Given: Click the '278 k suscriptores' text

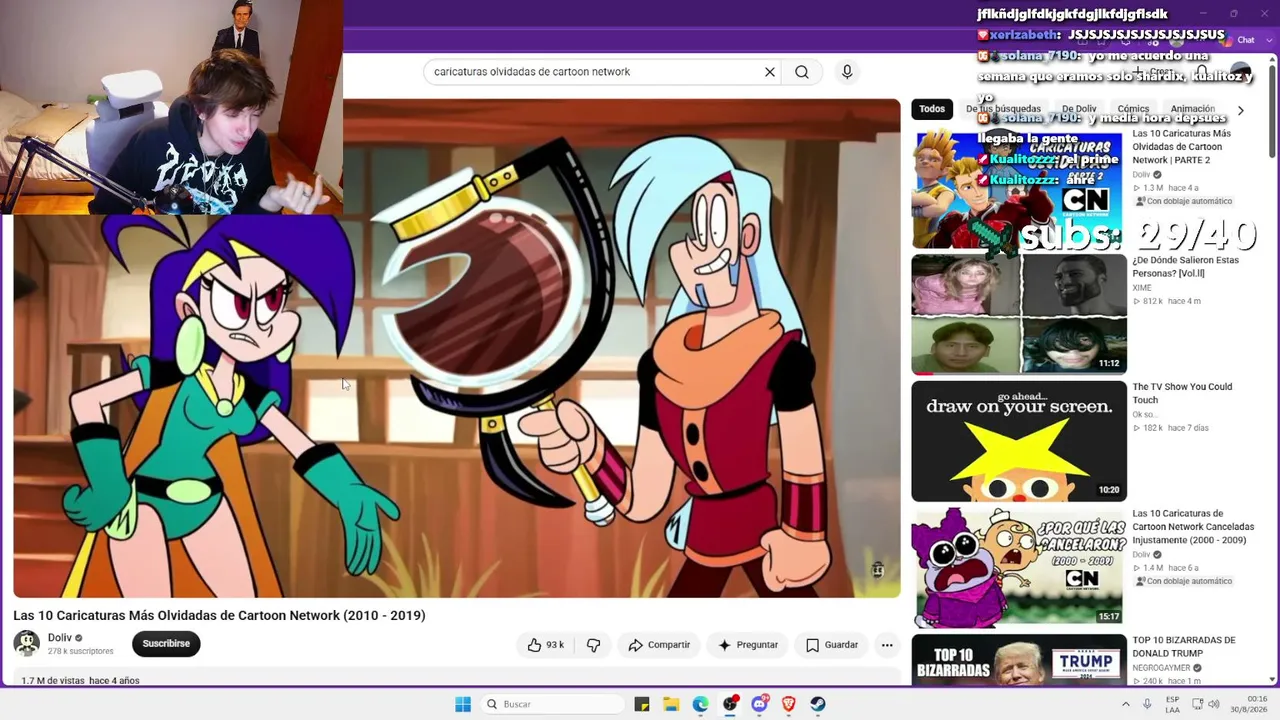Looking at the screenshot, I should (x=81, y=651).
